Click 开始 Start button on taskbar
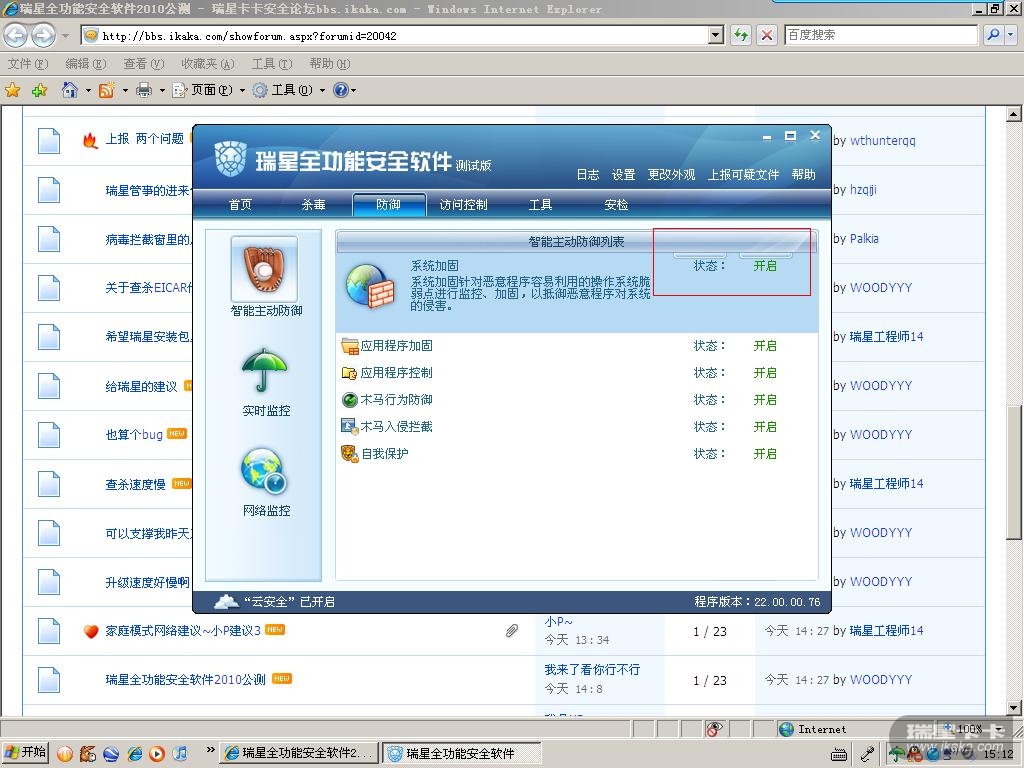 [x=25, y=752]
